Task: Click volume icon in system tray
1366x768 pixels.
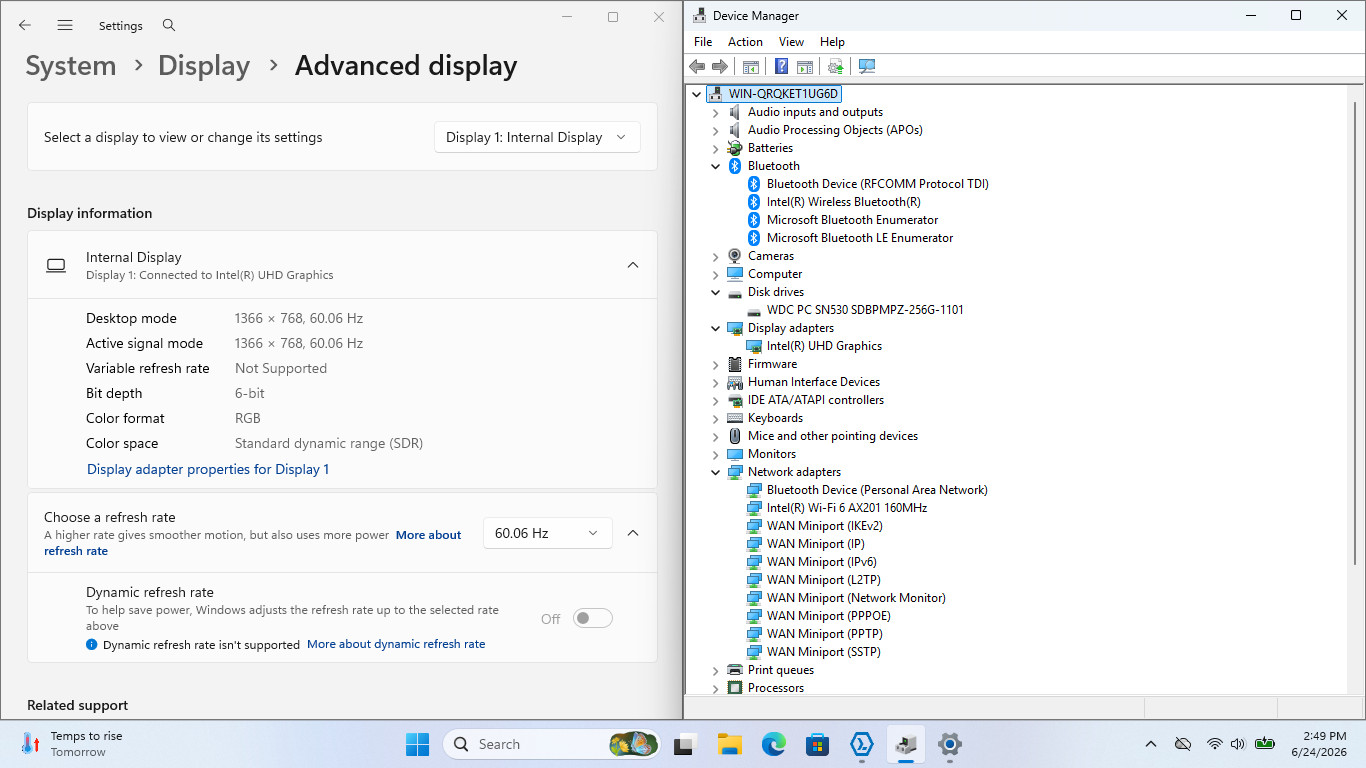Action: tap(1238, 744)
